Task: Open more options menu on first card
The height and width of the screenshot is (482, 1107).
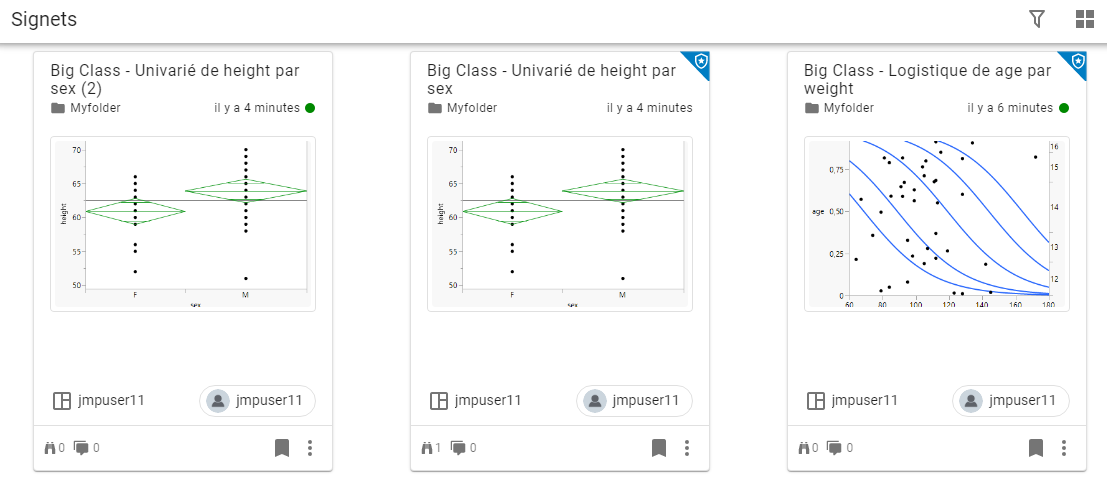Action: pos(310,448)
